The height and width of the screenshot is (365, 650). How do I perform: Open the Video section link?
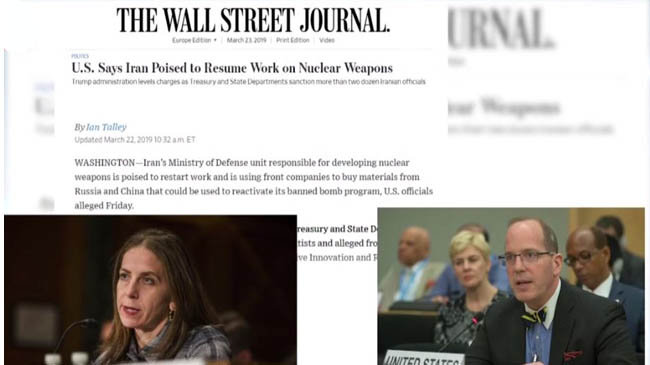point(327,40)
